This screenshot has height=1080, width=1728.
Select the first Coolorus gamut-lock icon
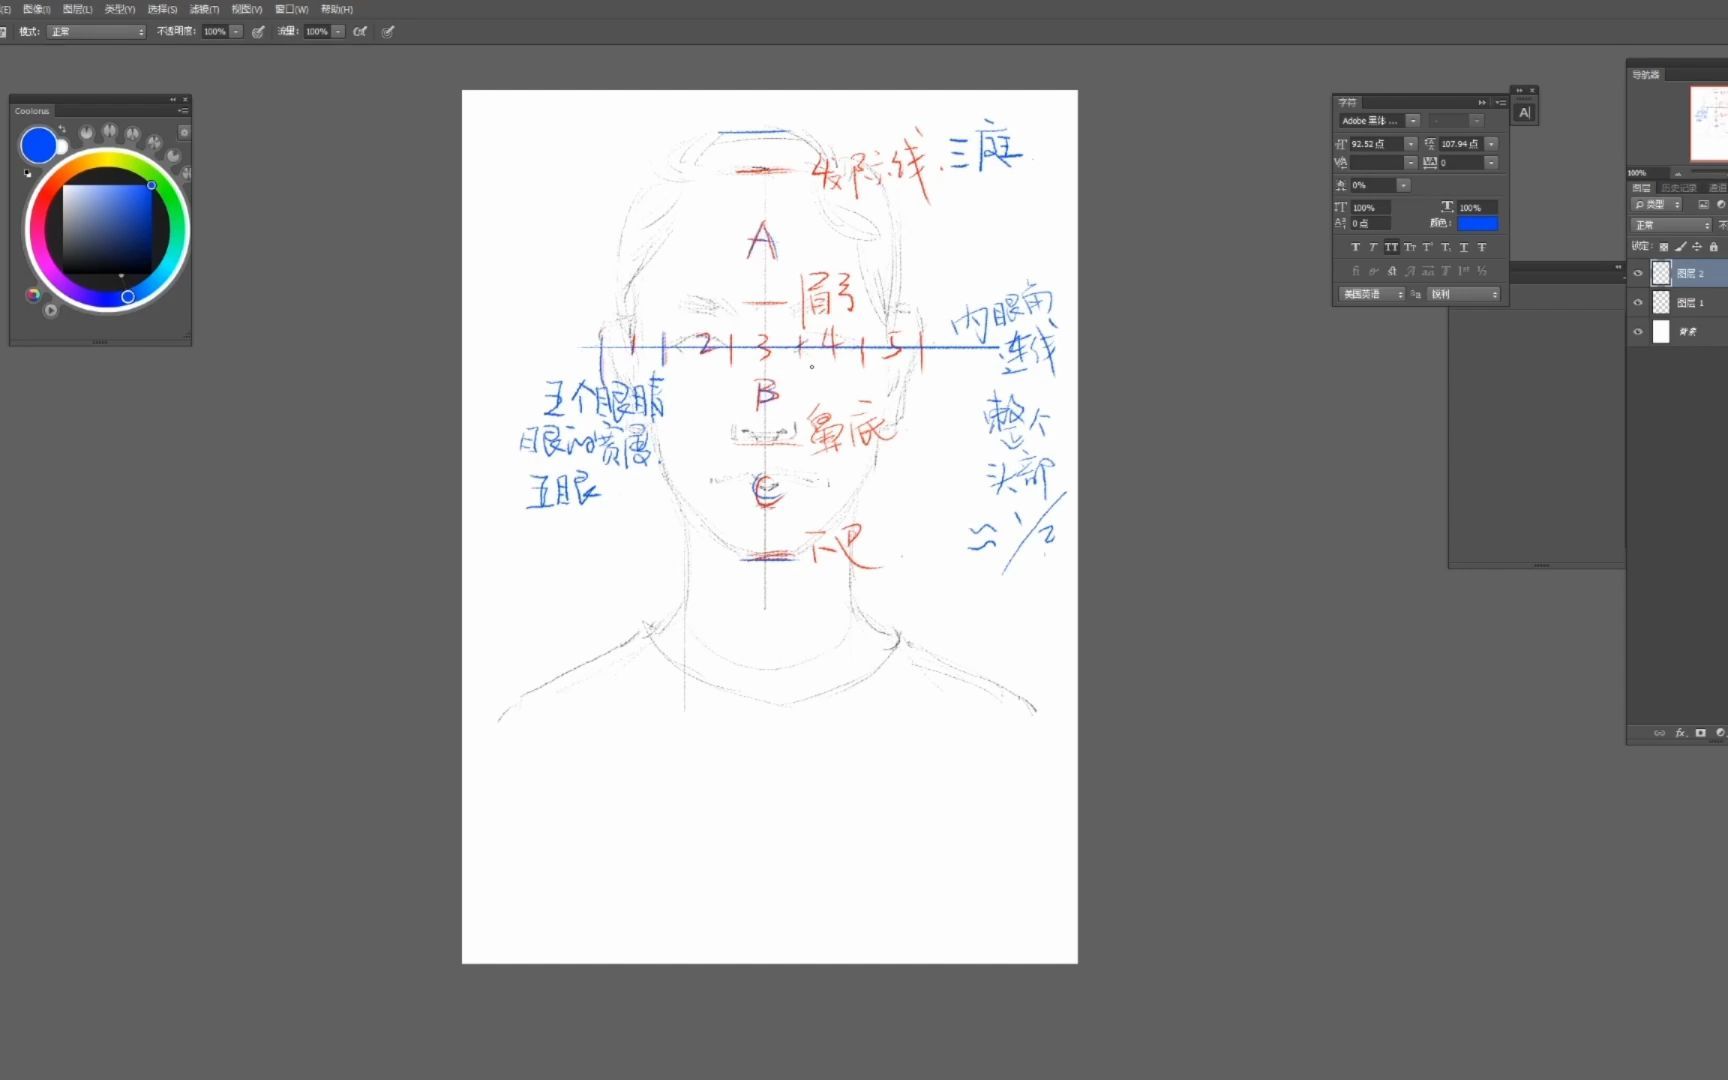(86, 132)
